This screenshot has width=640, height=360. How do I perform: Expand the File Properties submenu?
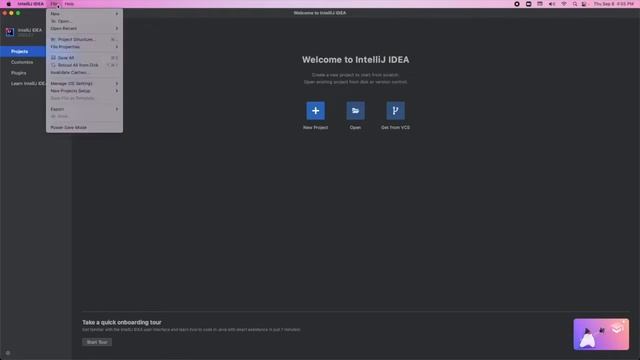click(x=84, y=47)
